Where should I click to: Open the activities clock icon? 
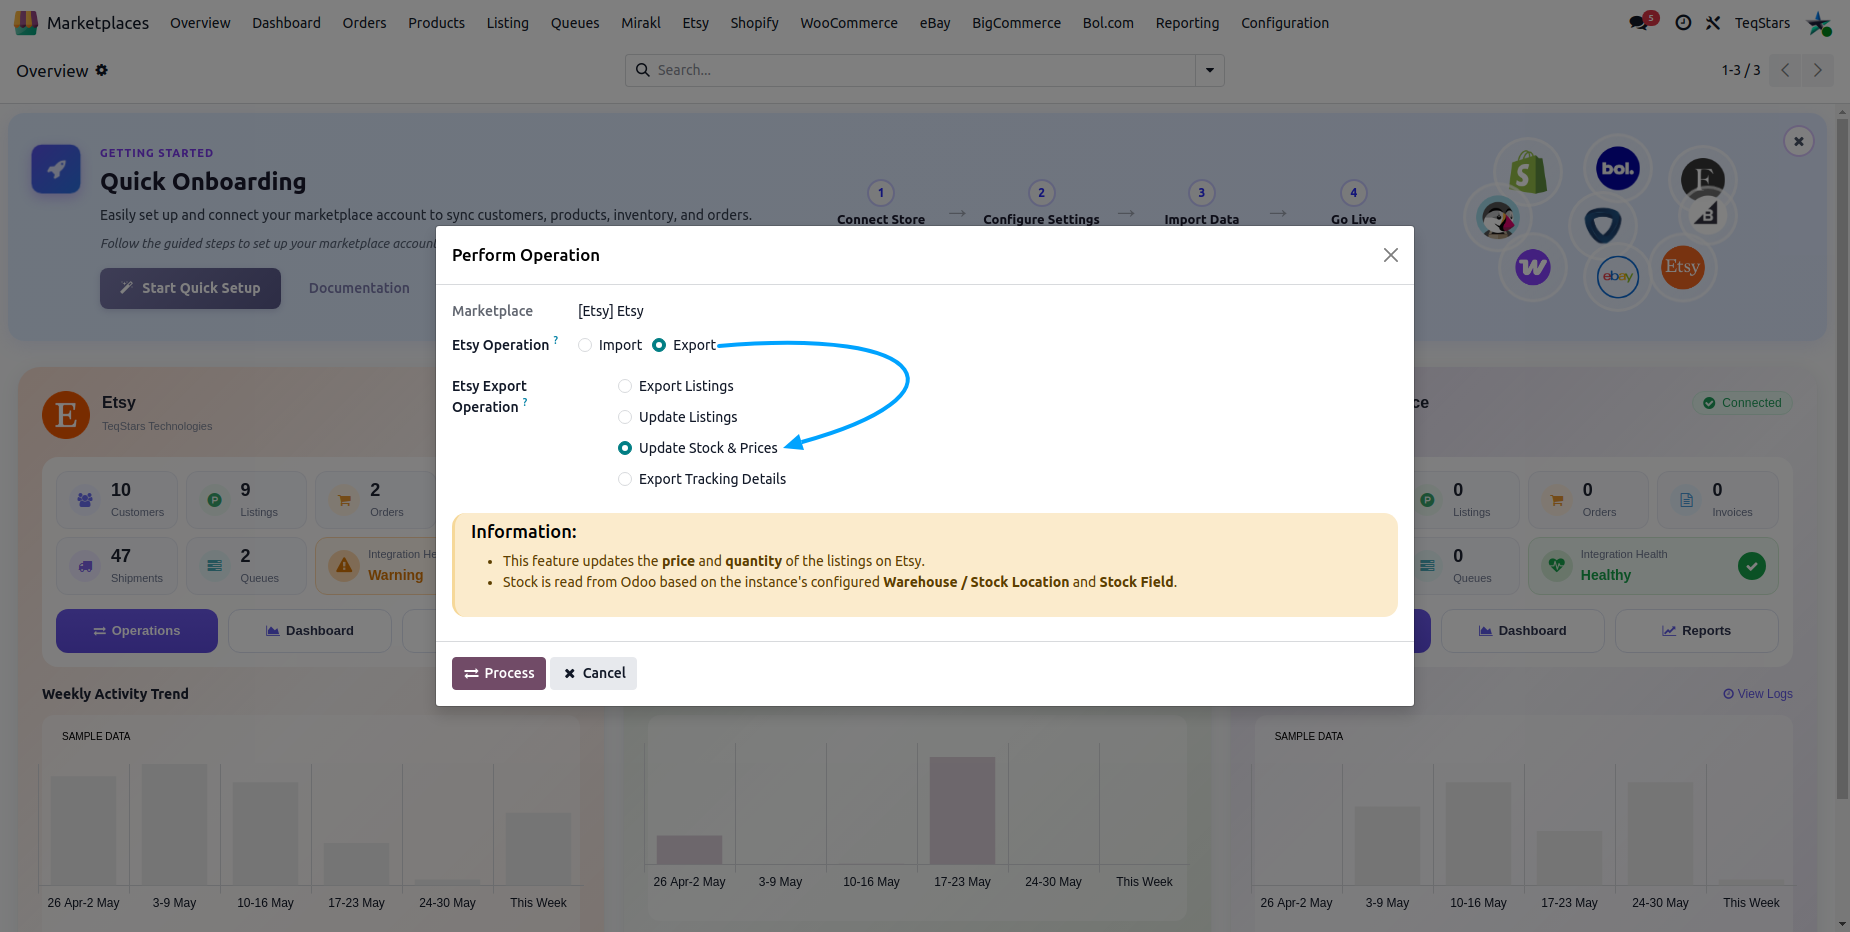pyautogui.click(x=1683, y=23)
